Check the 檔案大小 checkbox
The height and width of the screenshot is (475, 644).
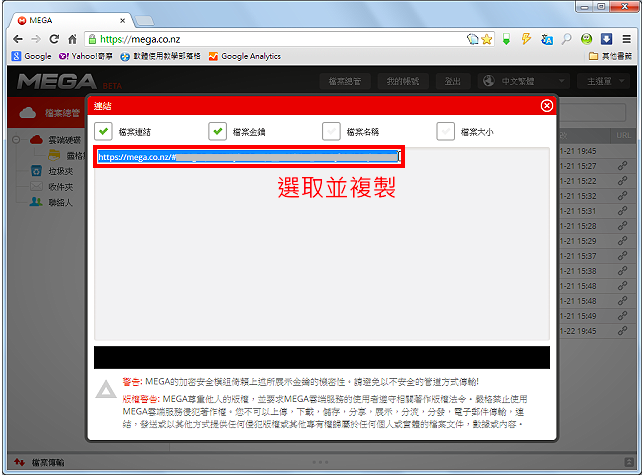click(x=446, y=131)
